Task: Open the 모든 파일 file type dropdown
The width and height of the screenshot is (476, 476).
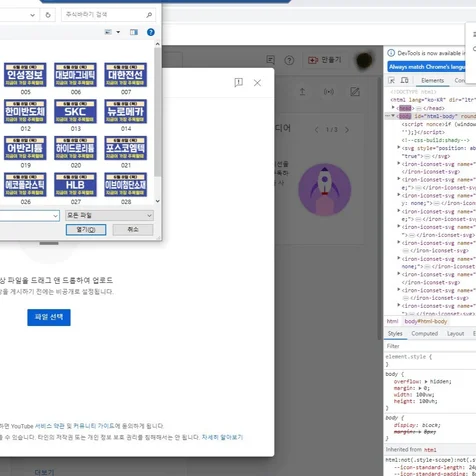Action: tap(109, 216)
